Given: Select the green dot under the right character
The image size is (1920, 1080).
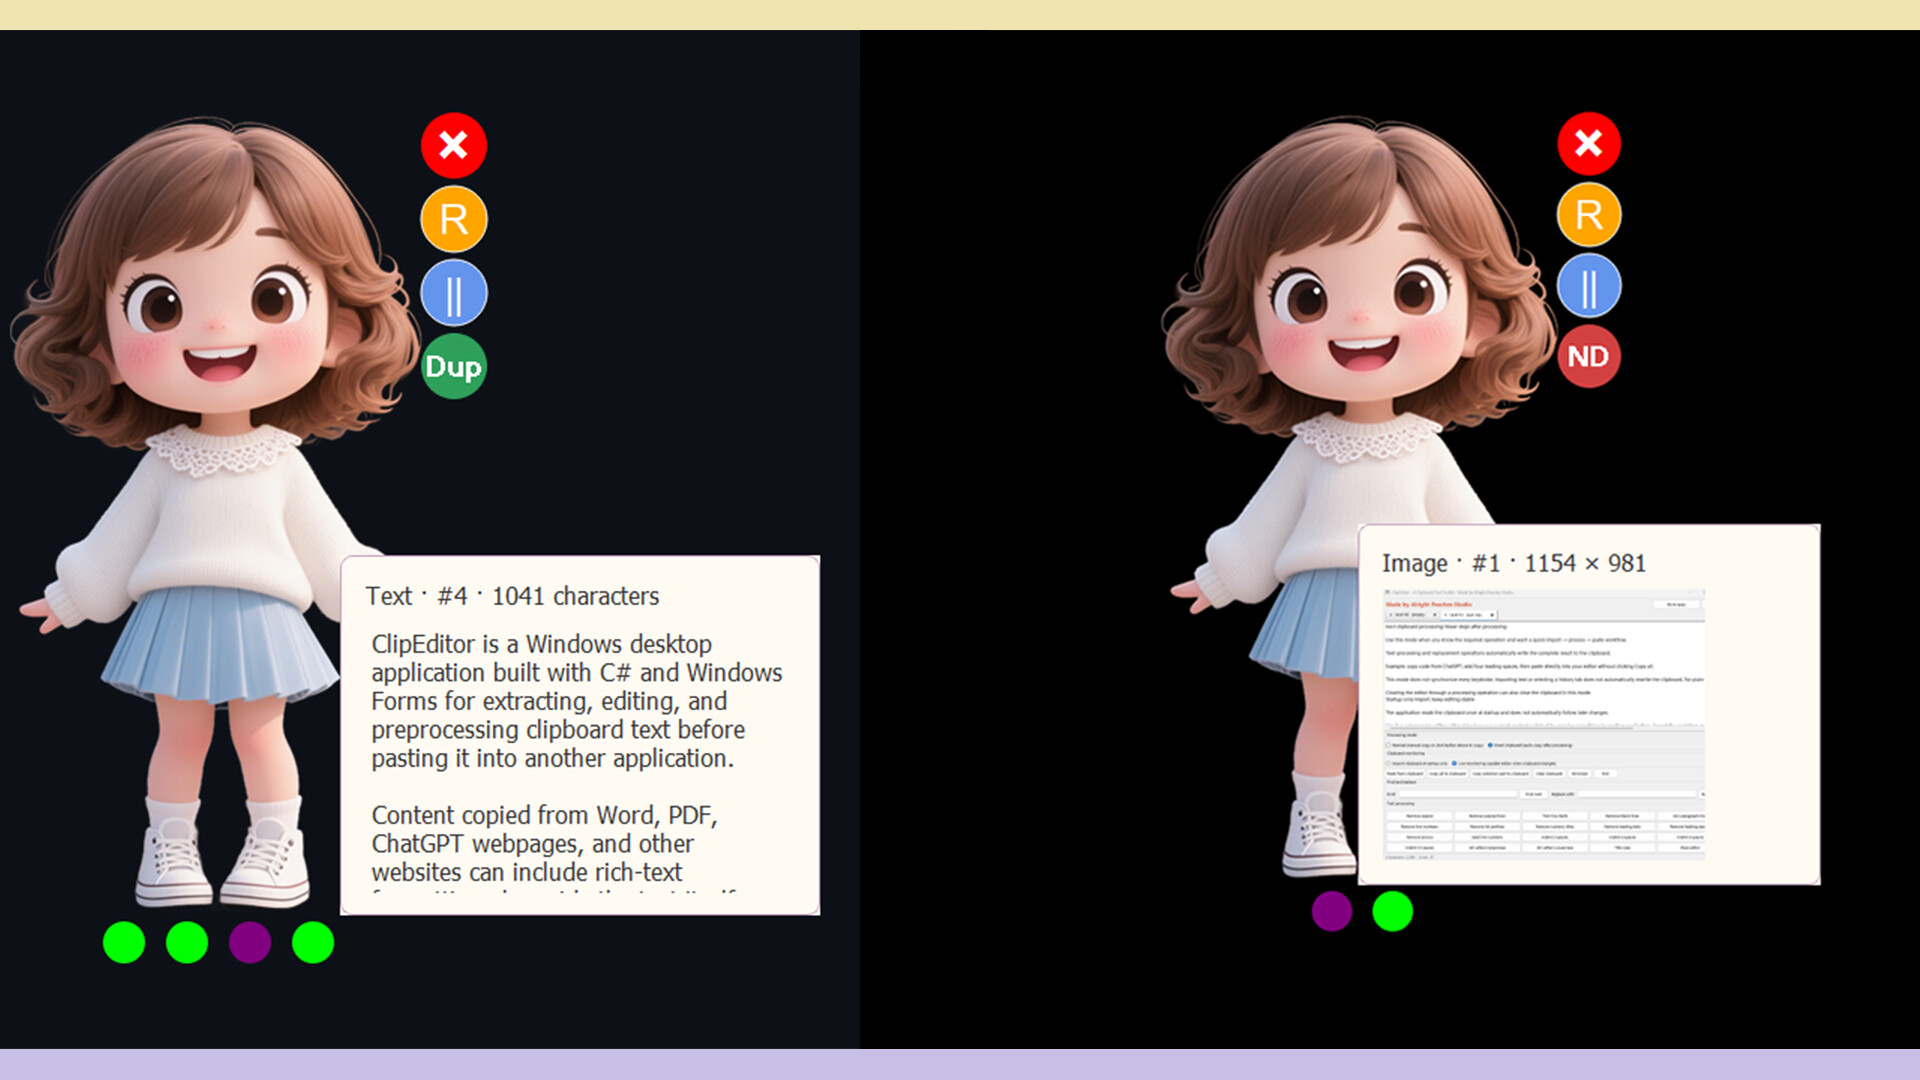Looking at the screenshot, I should tap(1393, 911).
